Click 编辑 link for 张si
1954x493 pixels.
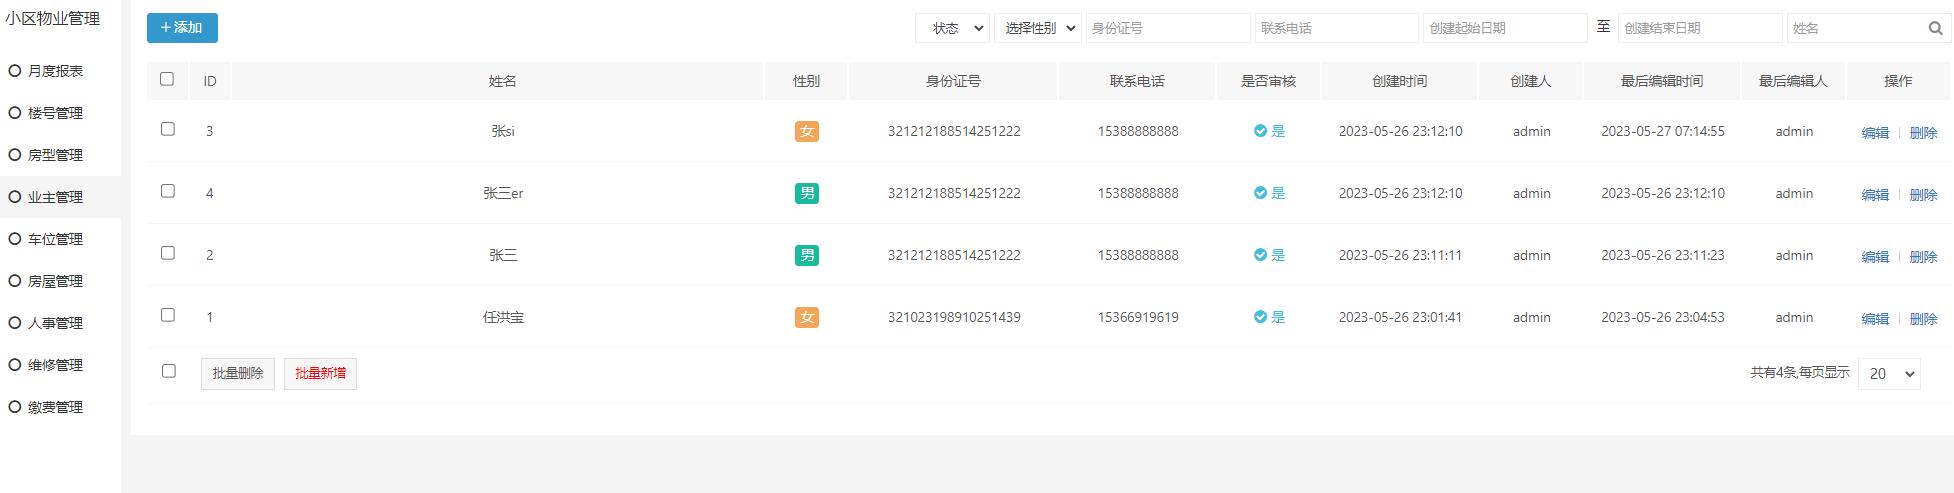pyautogui.click(x=1875, y=133)
